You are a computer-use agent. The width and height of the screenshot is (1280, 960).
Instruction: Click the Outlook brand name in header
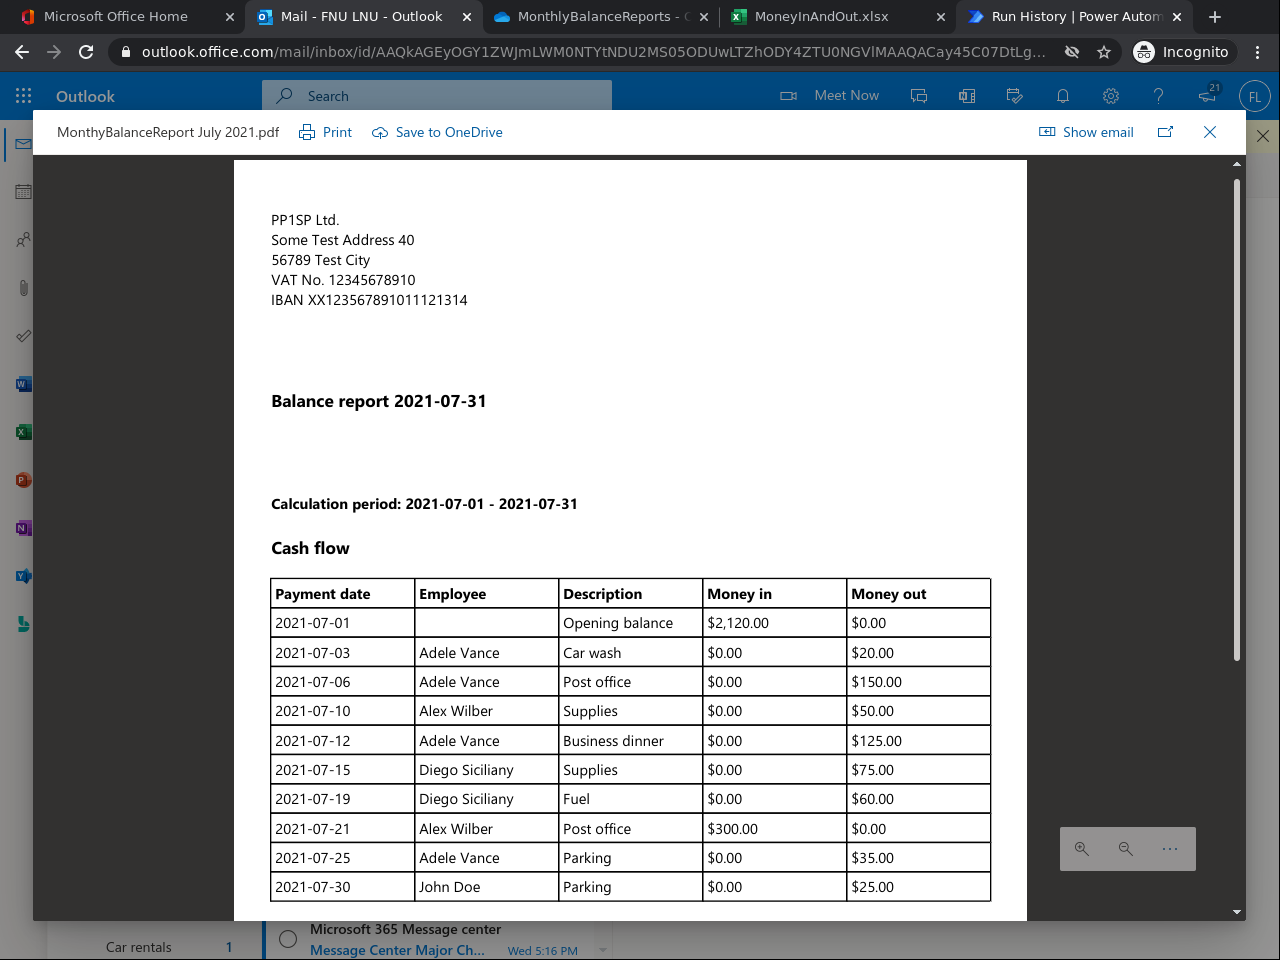pyautogui.click(x=85, y=97)
